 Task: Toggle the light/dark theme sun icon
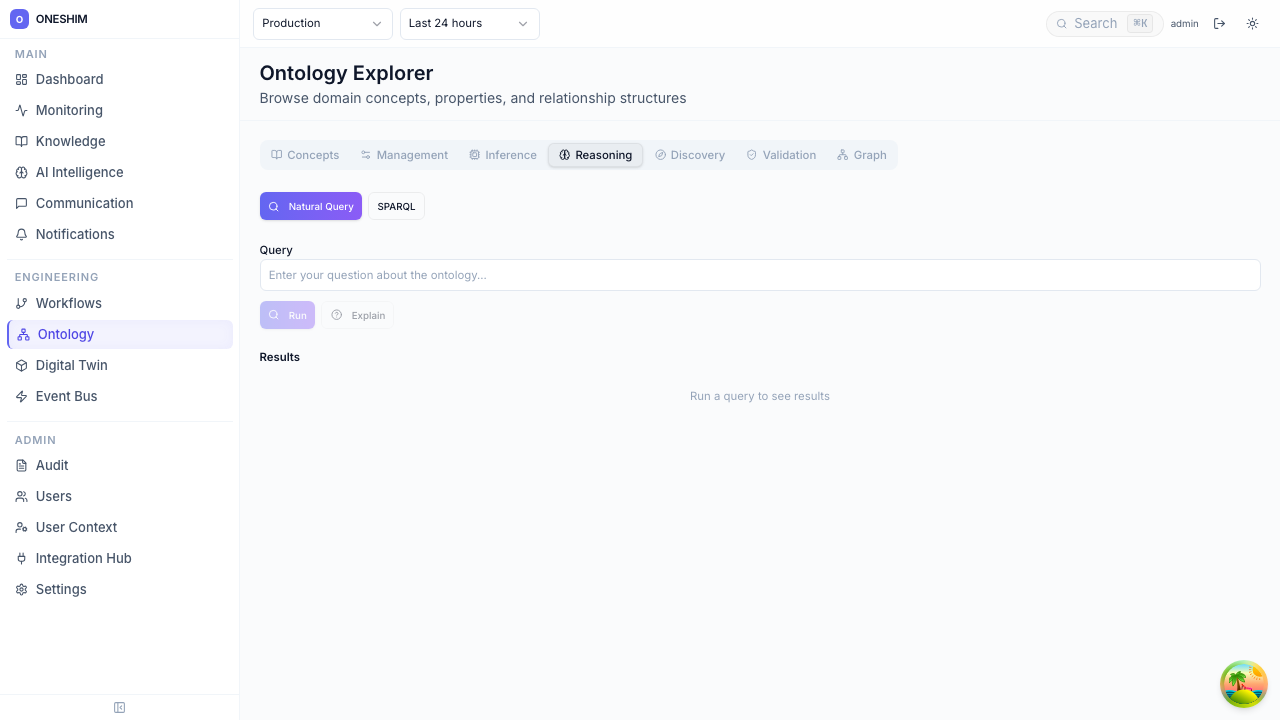(x=1252, y=24)
